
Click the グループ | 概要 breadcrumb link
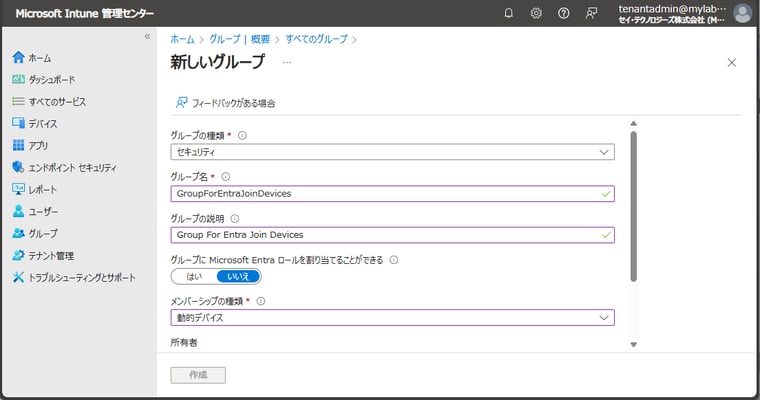point(239,39)
